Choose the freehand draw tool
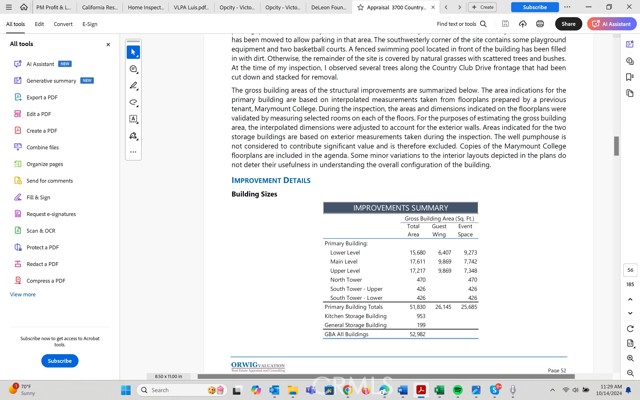Screen dimensions: 640x400 coord(133,102)
